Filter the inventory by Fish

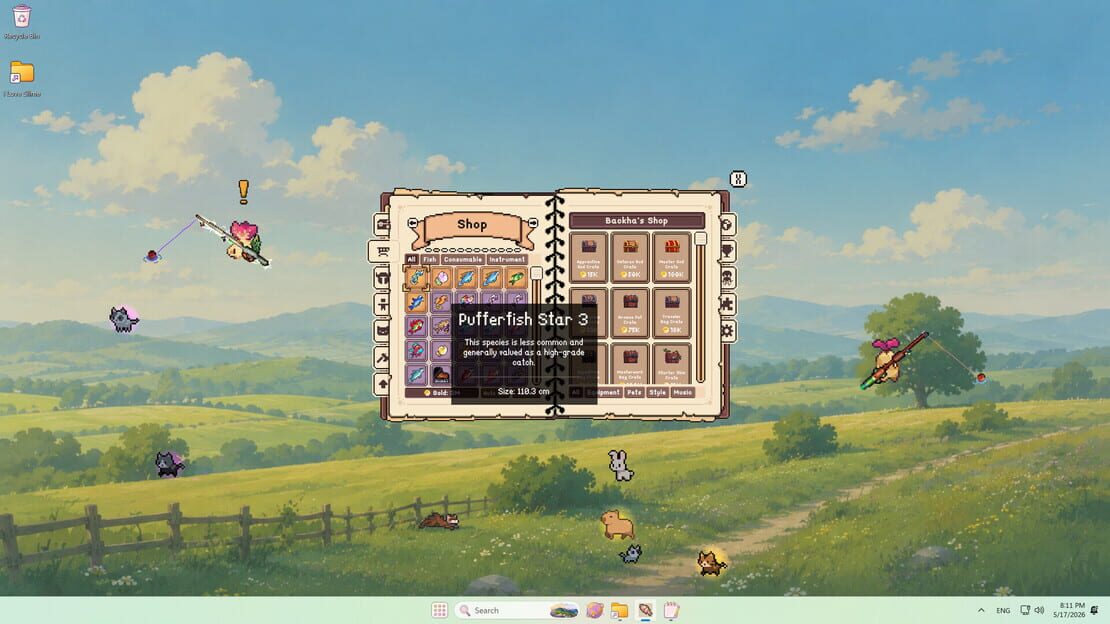pos(430,259)
